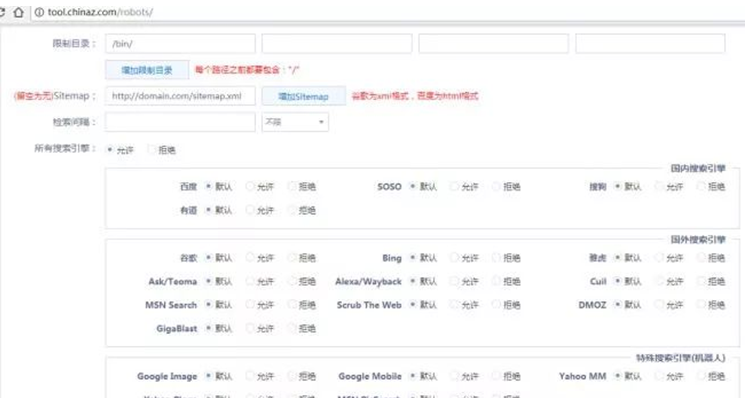Click the second empty 限制目录 field
The image size is (745, 398).
click(x=337, y=44)
